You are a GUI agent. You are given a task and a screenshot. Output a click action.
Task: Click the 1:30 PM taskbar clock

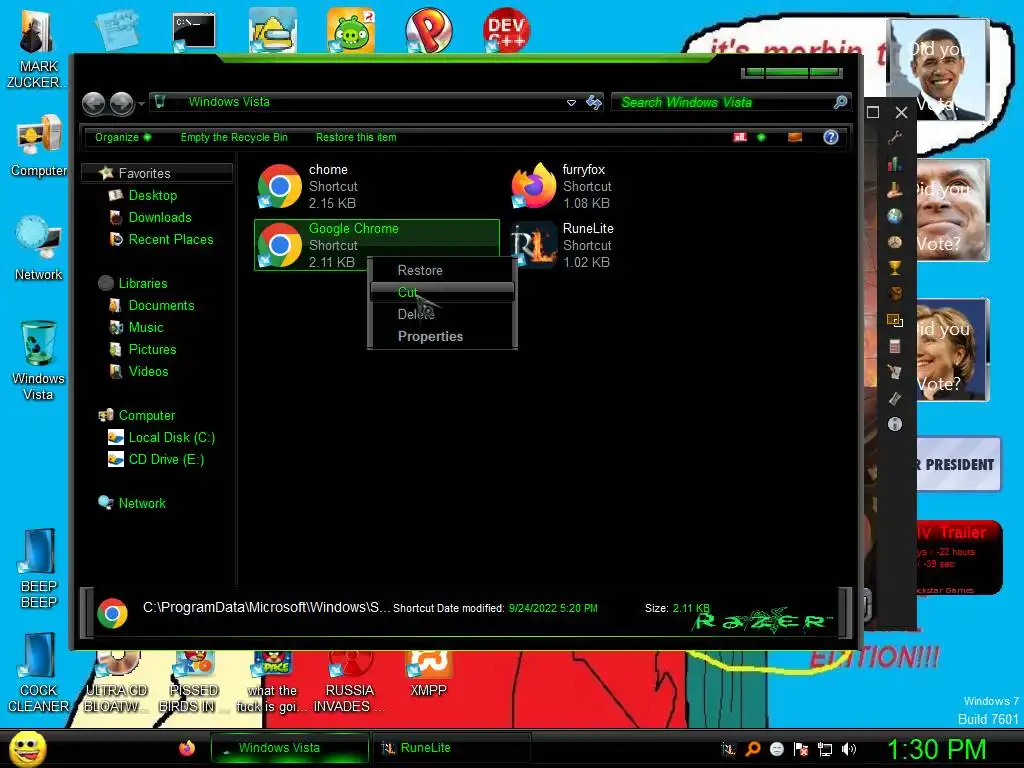click(936, 749)
